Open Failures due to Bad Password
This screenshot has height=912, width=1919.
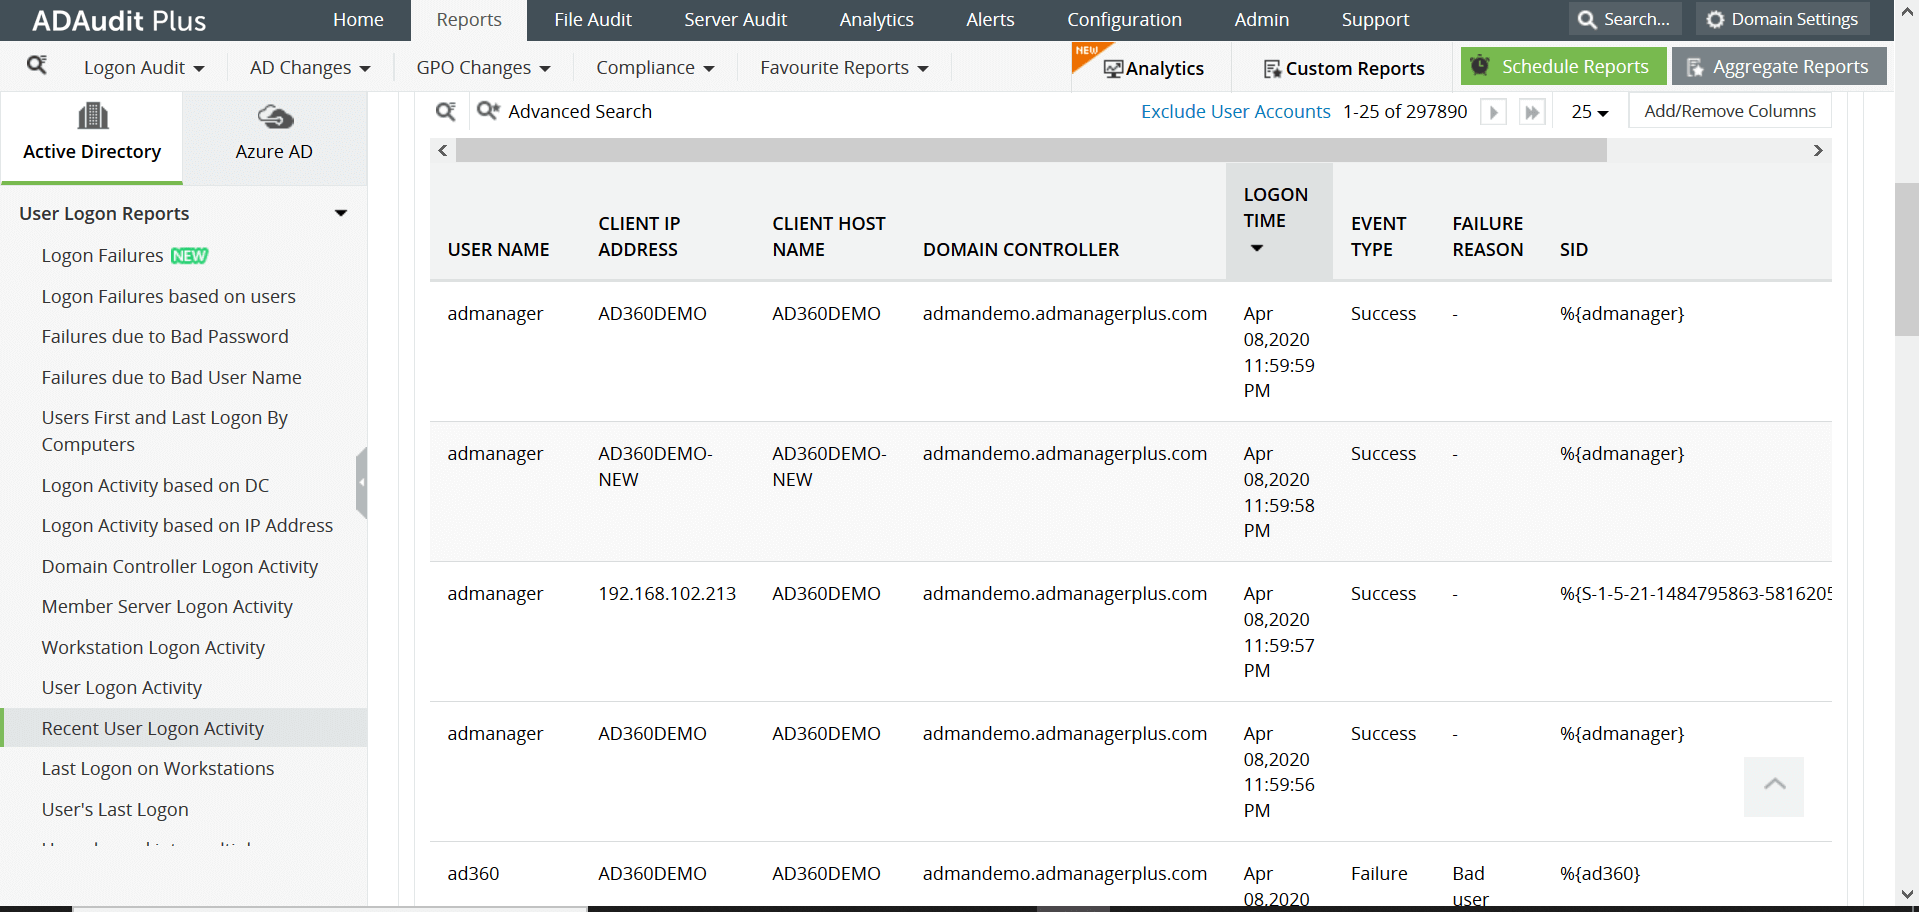click(165, 337)
